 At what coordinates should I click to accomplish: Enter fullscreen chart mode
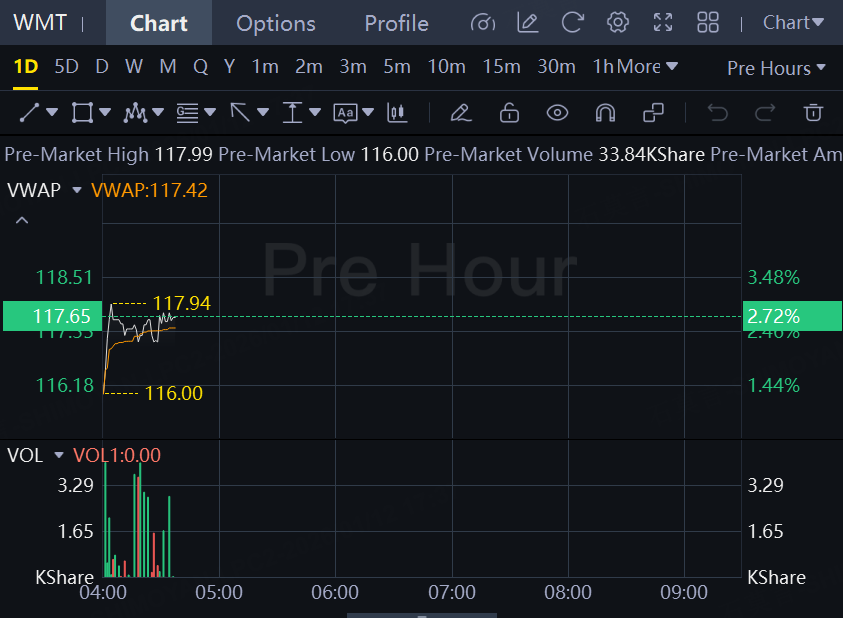point(662,23)
